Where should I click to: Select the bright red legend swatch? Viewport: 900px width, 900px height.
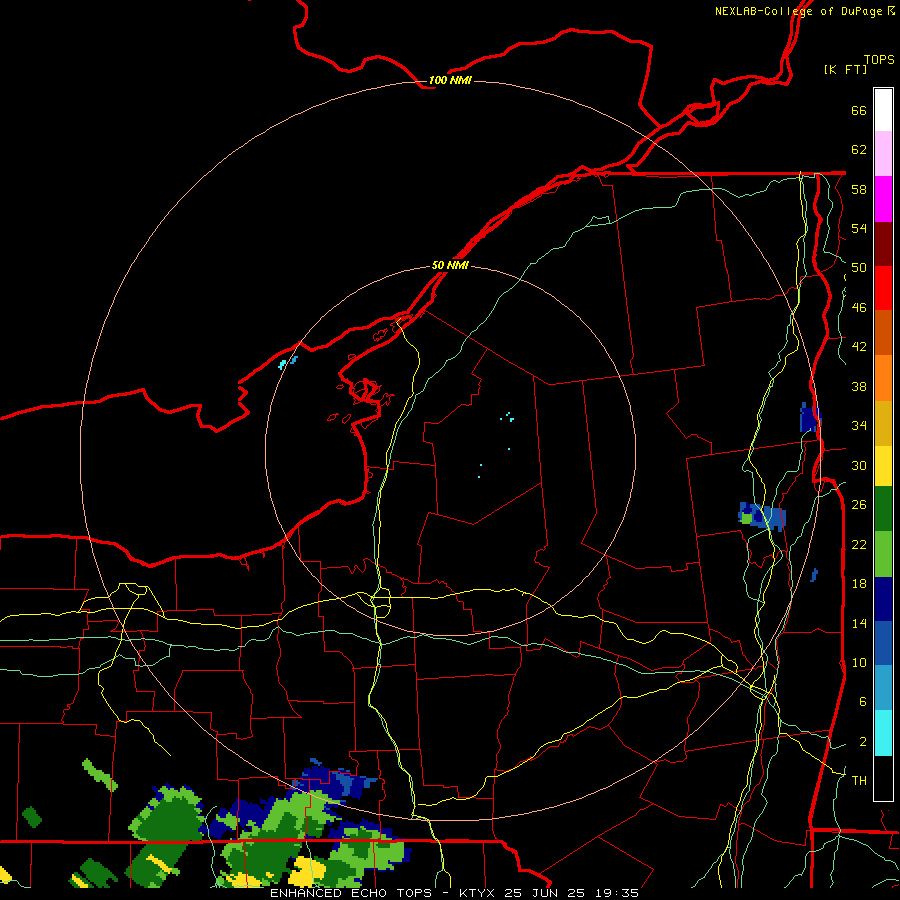[x=883, y=288]
